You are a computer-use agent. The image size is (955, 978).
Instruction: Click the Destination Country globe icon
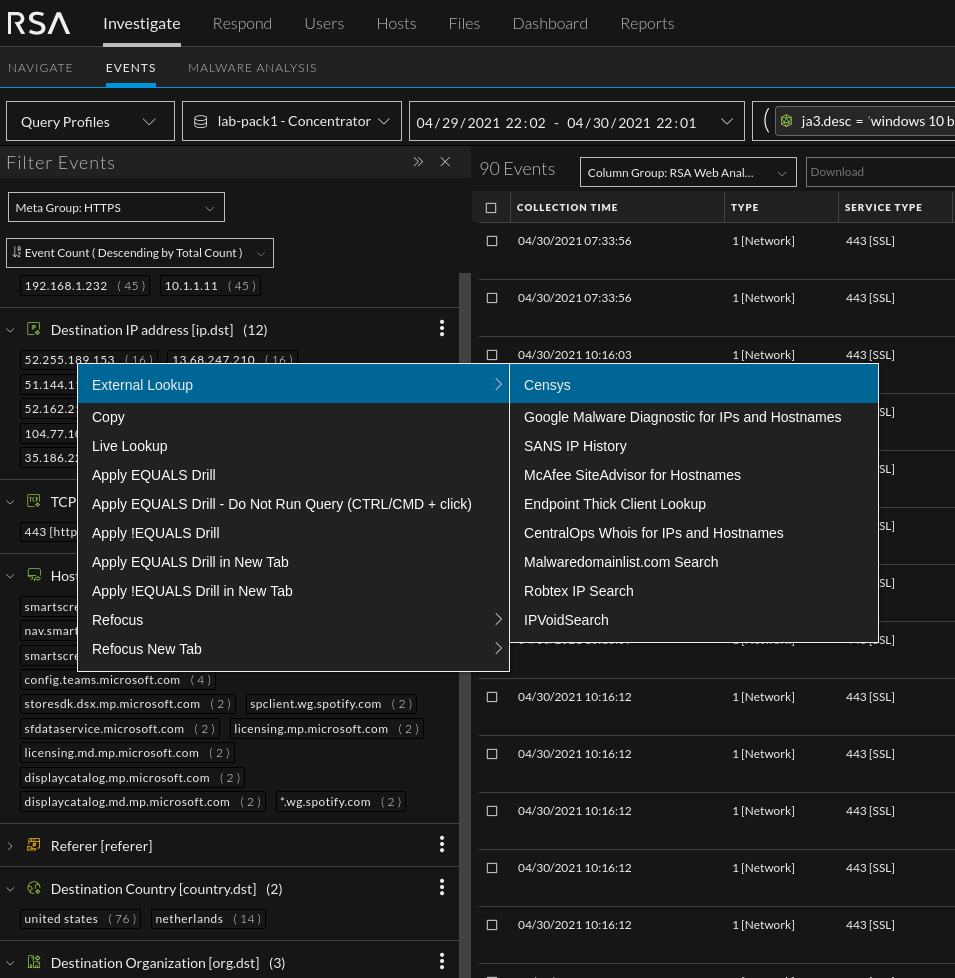point(34,888)
